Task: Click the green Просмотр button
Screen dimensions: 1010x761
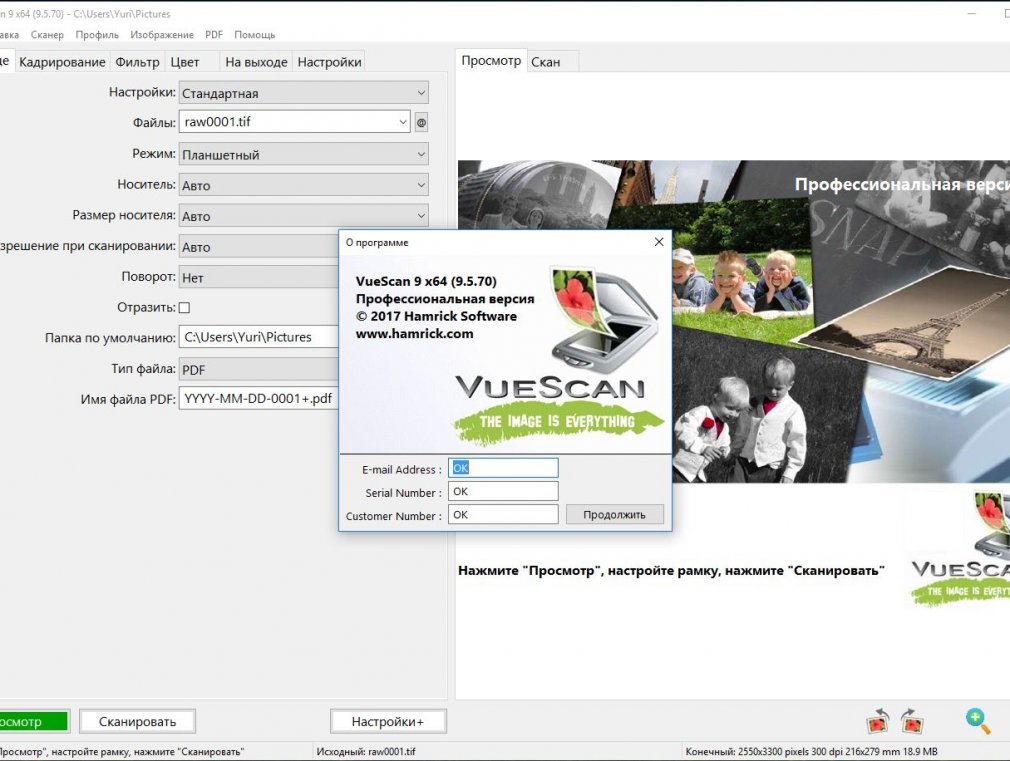Action: pos(32,722)
